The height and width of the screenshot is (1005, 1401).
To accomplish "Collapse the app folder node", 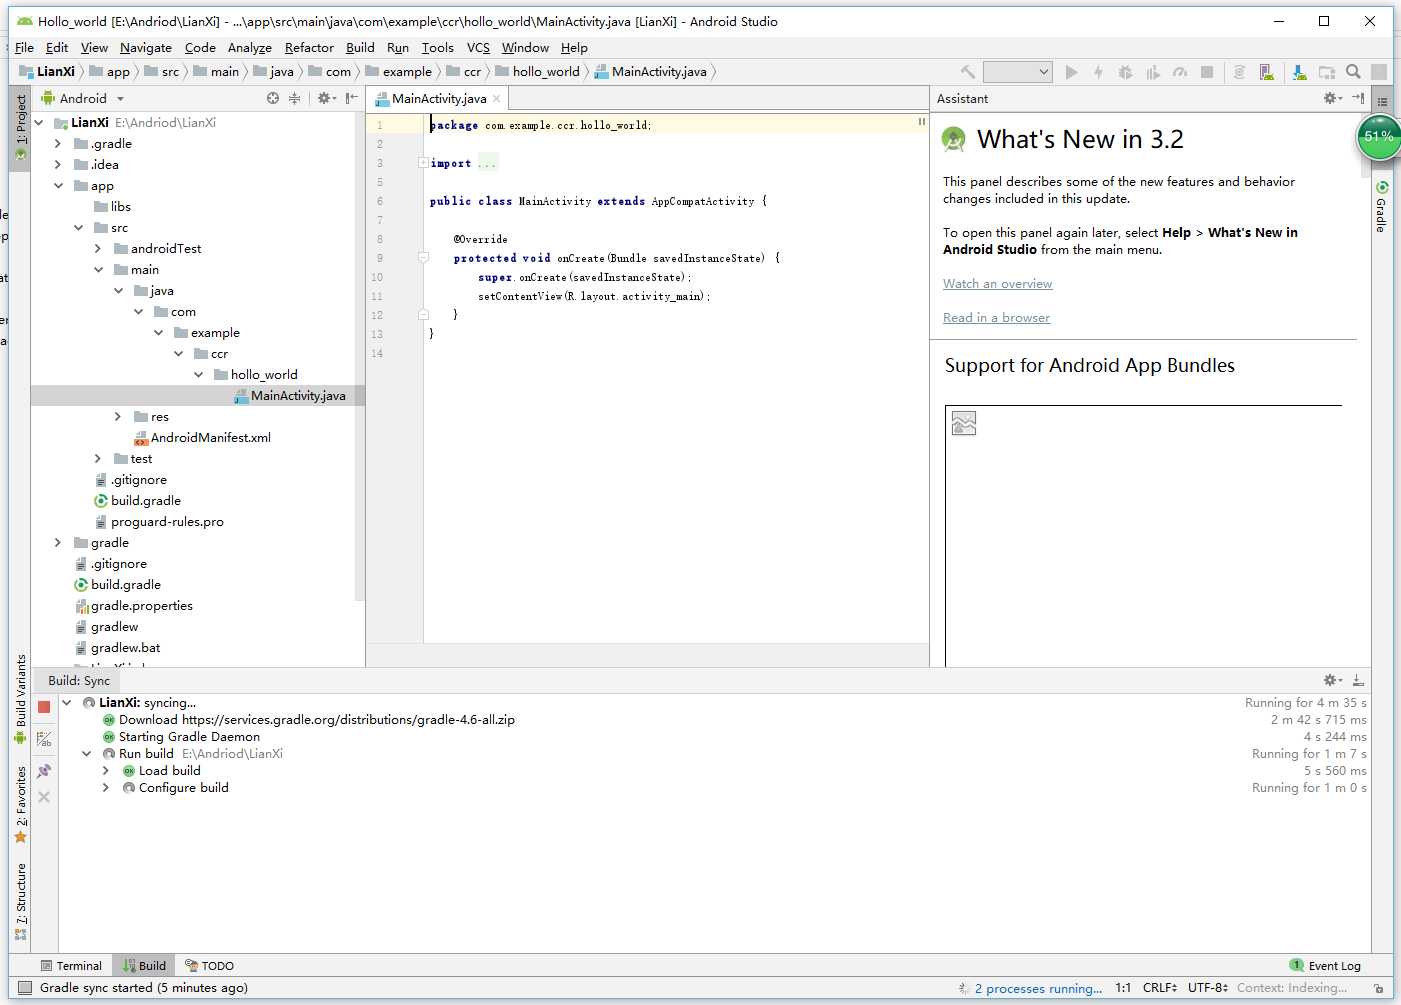I will pyautogui.click(x=58, y=186).
